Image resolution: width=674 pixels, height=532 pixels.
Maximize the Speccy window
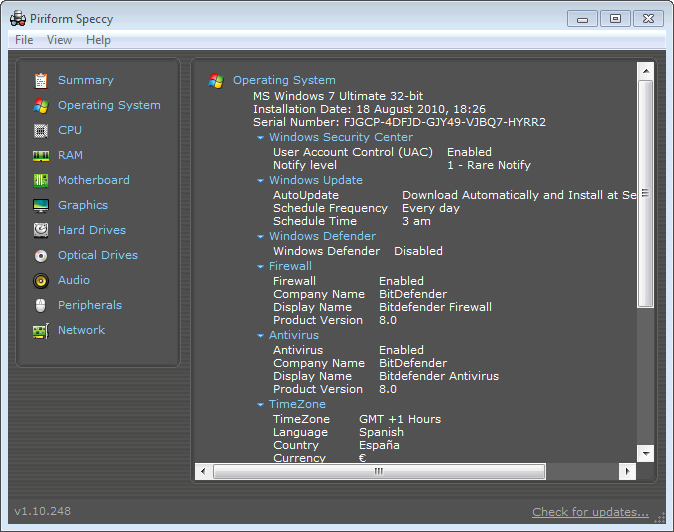click(616, 19)
